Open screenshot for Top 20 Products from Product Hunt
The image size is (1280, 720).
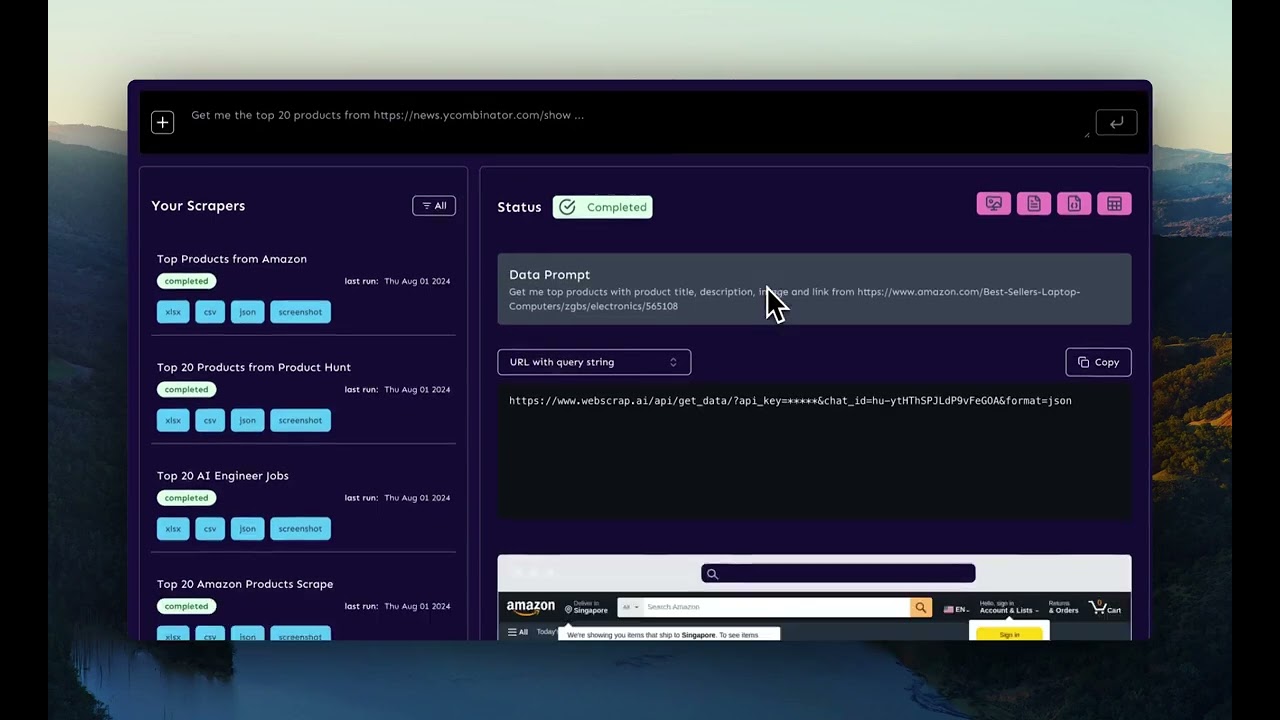point(300,420)
